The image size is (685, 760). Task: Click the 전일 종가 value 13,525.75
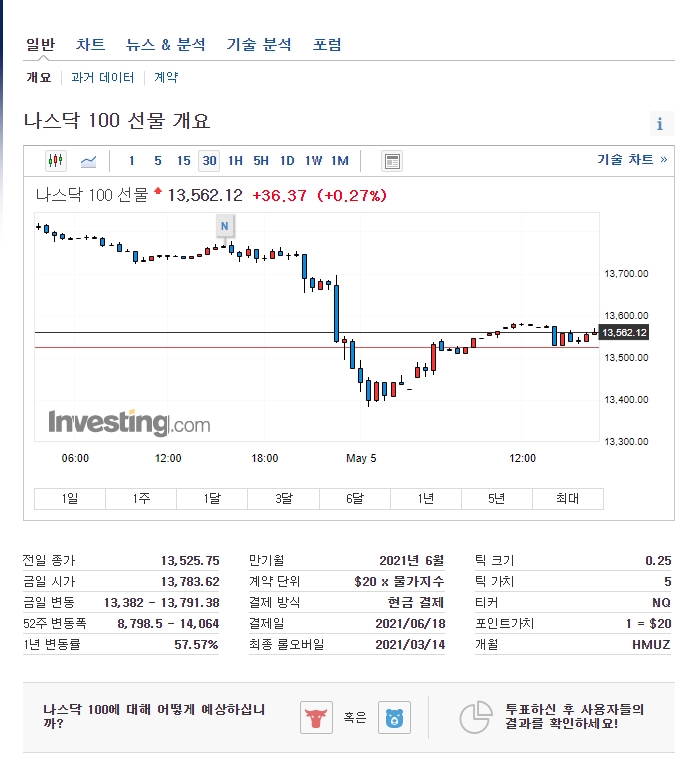[190, 561]
